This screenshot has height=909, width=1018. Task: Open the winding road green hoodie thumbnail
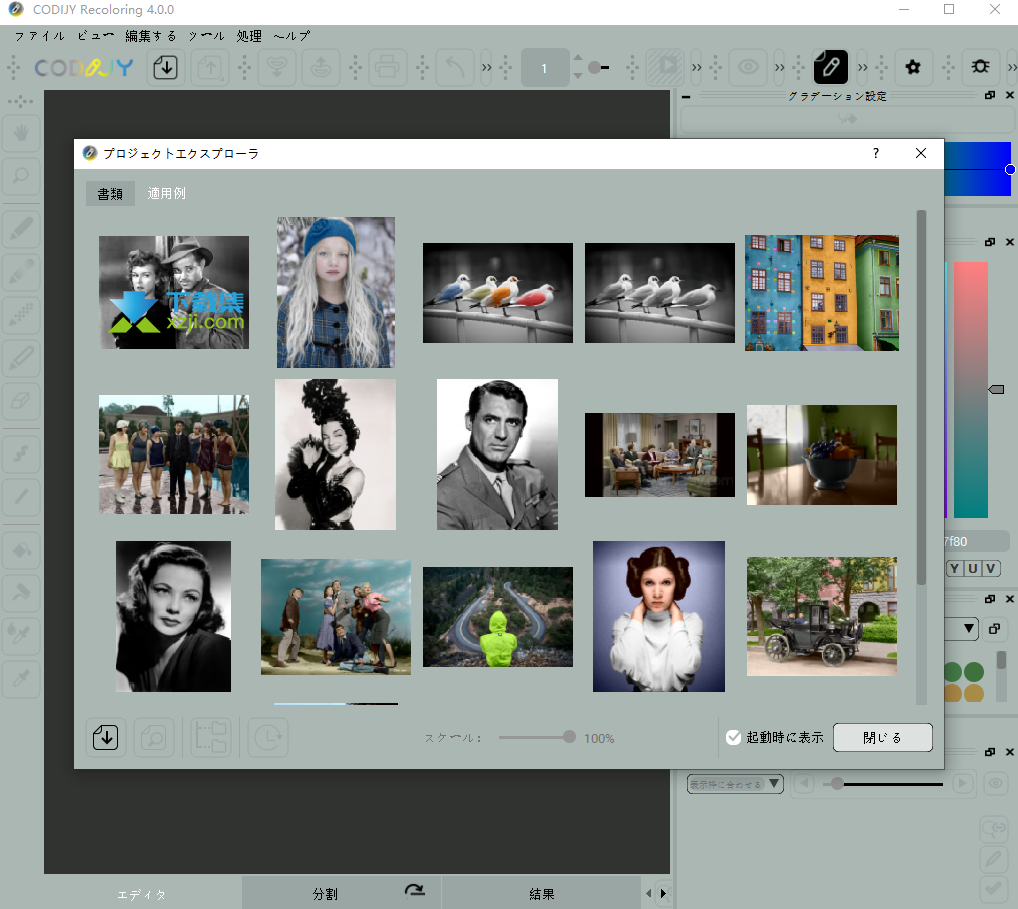tap(498, 617)
